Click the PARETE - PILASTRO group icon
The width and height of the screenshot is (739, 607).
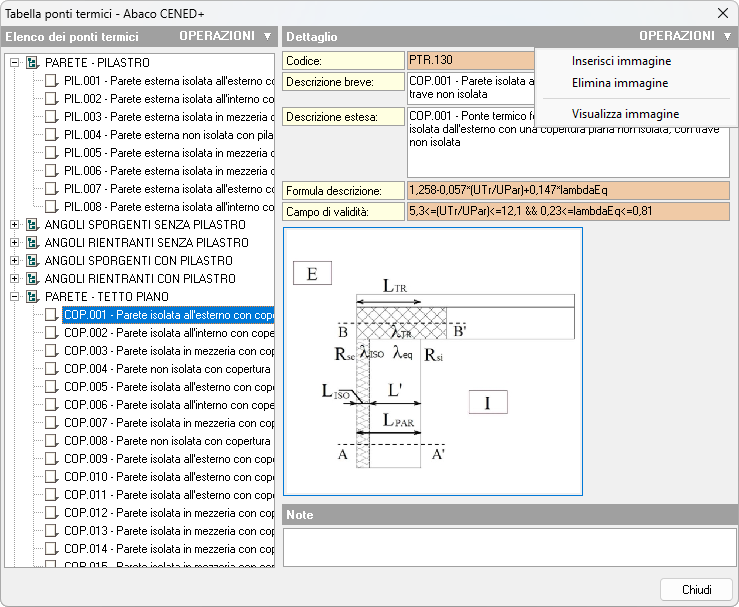pos(33,63)
